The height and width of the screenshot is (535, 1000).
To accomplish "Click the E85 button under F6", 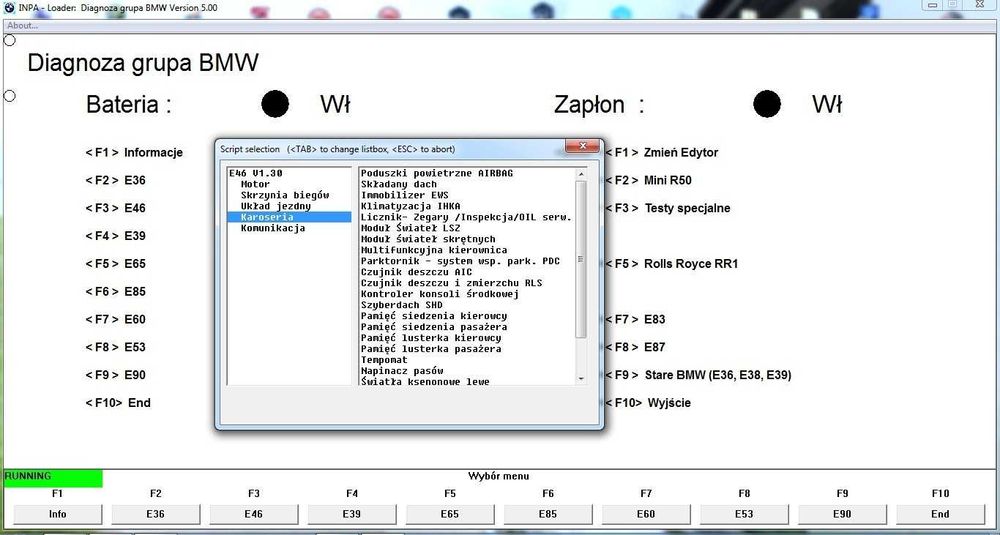I will pos(548,514).
